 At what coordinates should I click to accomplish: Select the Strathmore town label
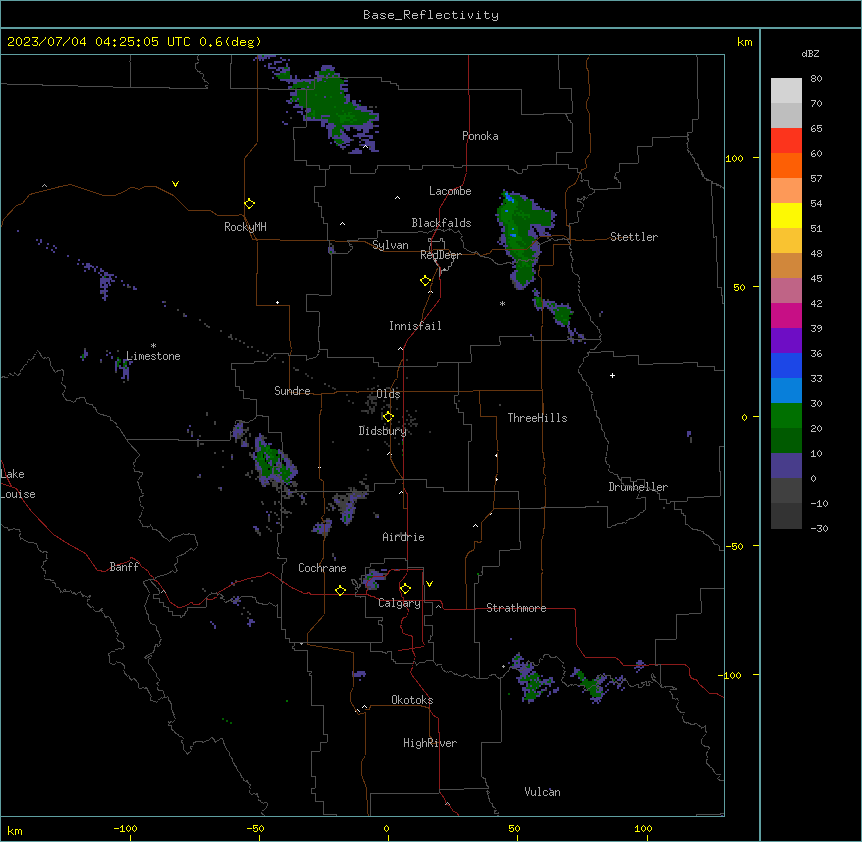coord(516,608)
